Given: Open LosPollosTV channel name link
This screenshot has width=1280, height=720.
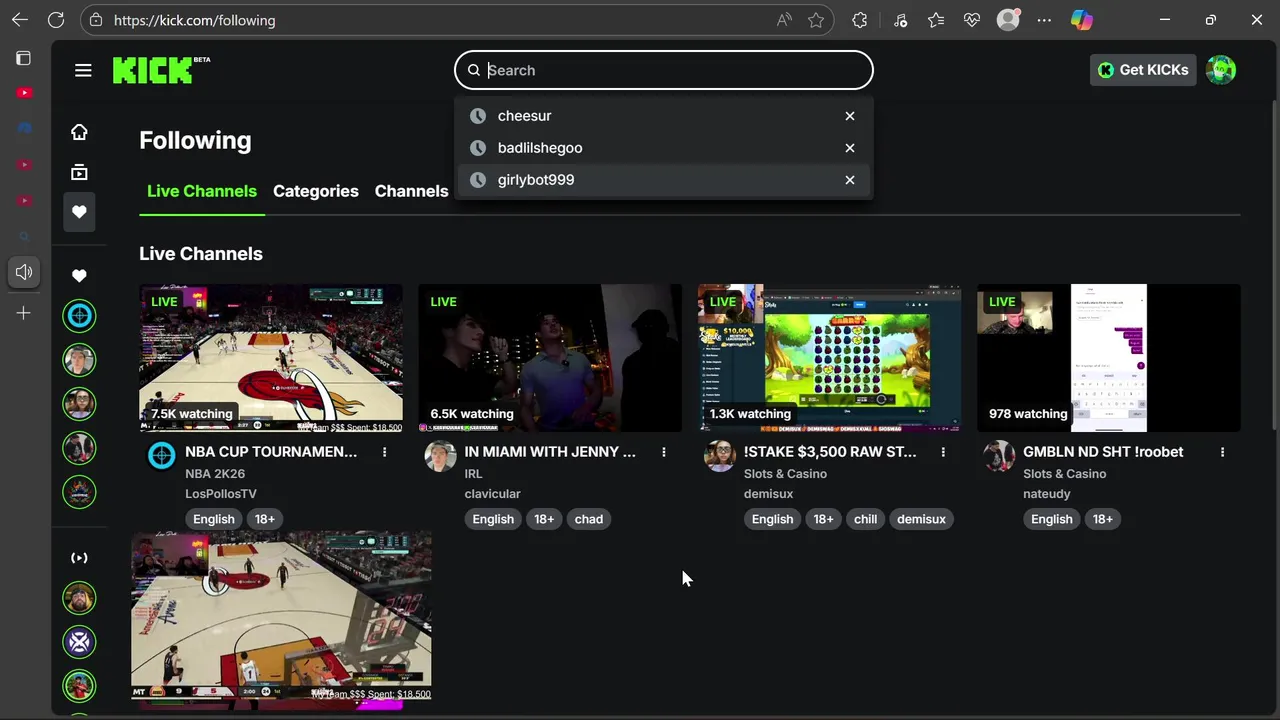Looking at the screenshot, I should pyautogui.click(x=221, y=494).
